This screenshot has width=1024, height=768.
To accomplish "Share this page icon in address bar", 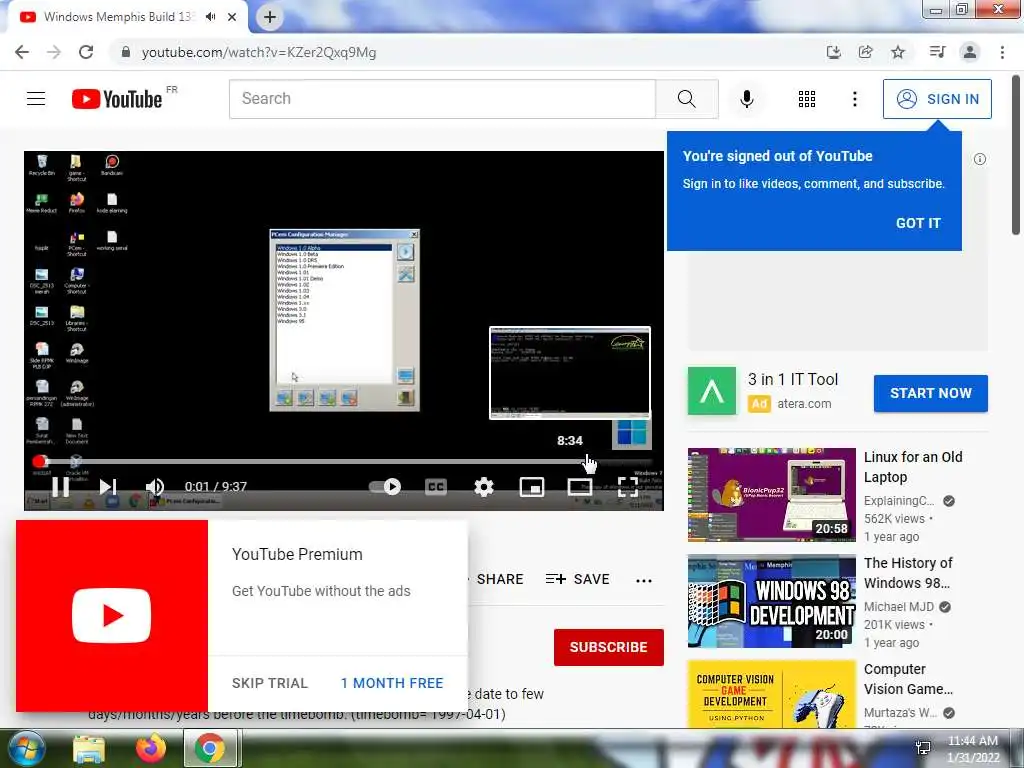I will tap(865, 52).
